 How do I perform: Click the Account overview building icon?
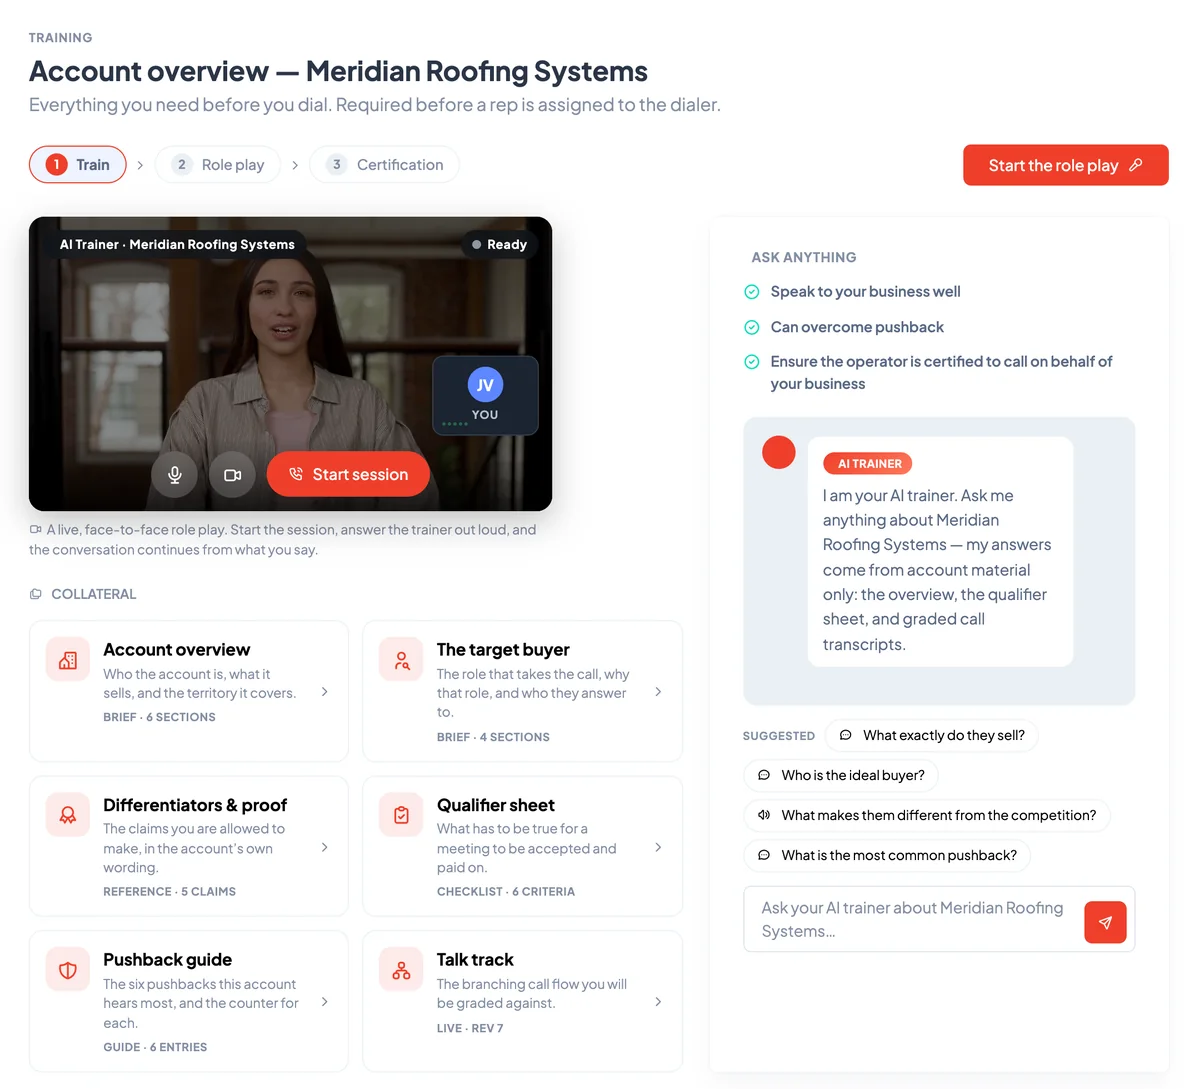68,660
